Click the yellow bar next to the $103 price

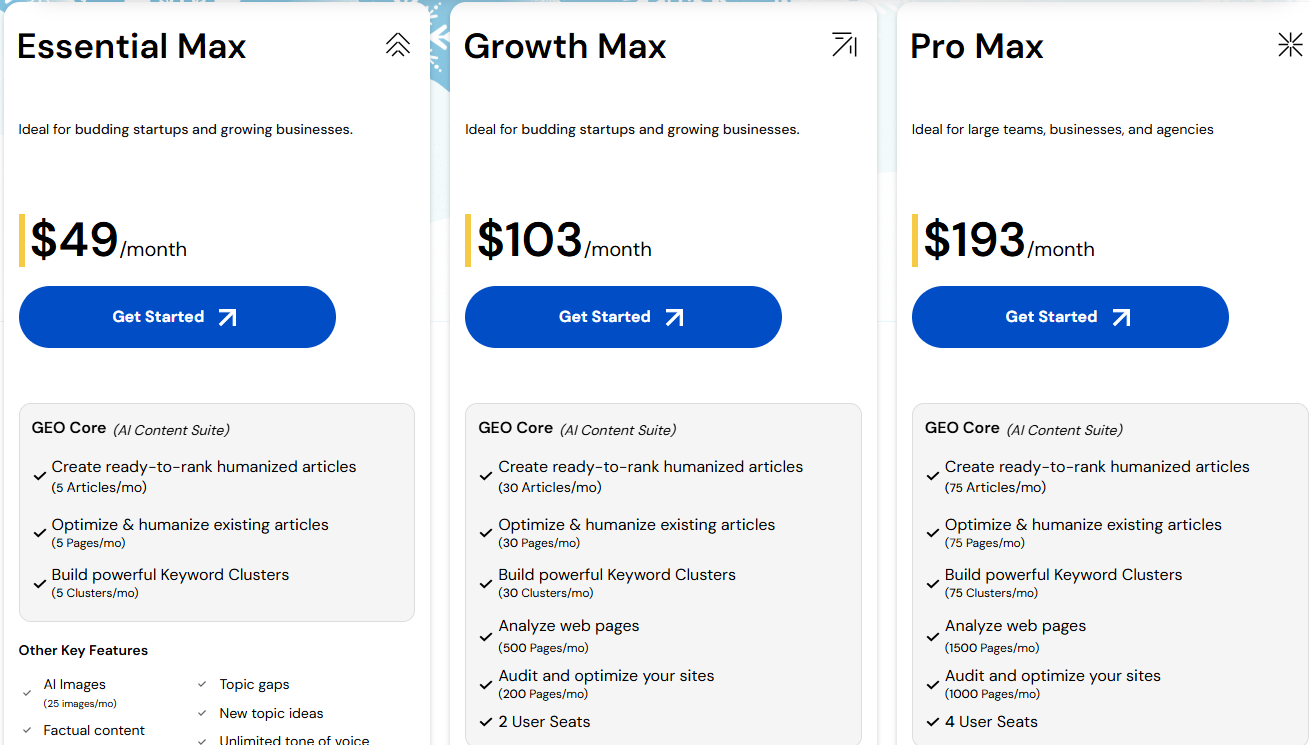pos(470,238)
